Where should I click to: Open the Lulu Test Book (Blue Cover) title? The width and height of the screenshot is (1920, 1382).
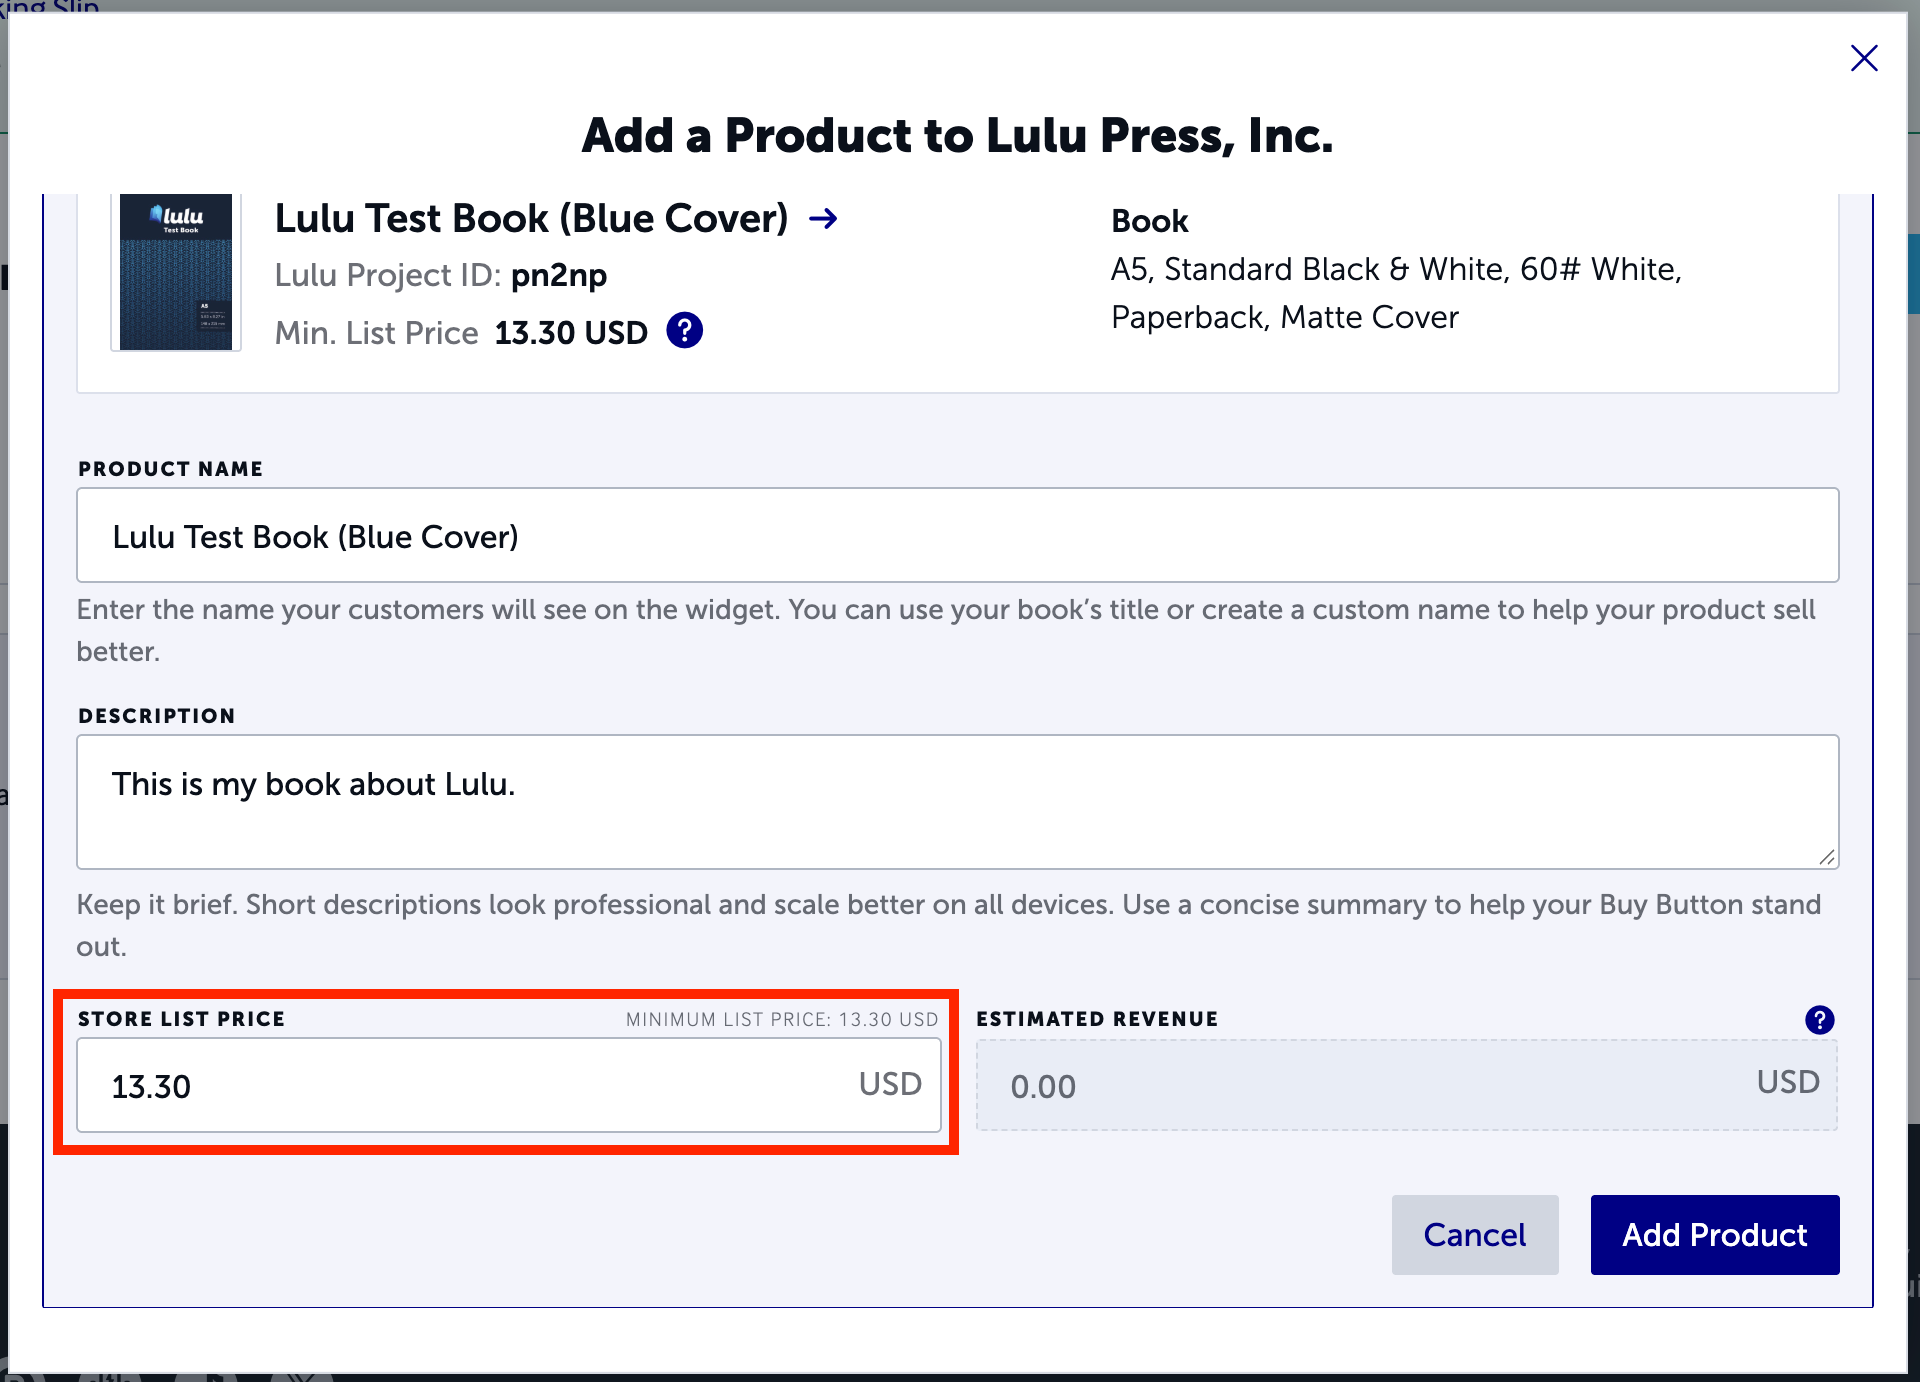532,218
